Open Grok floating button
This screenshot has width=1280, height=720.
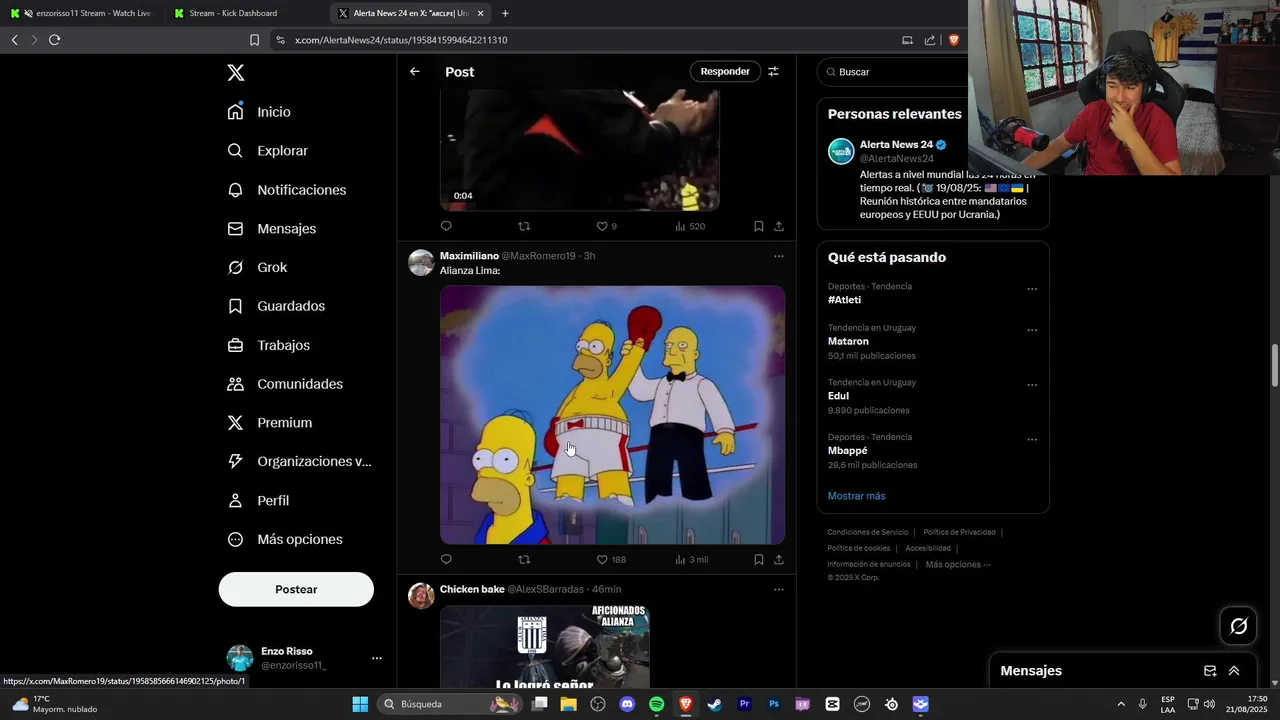click(1239, 626)
